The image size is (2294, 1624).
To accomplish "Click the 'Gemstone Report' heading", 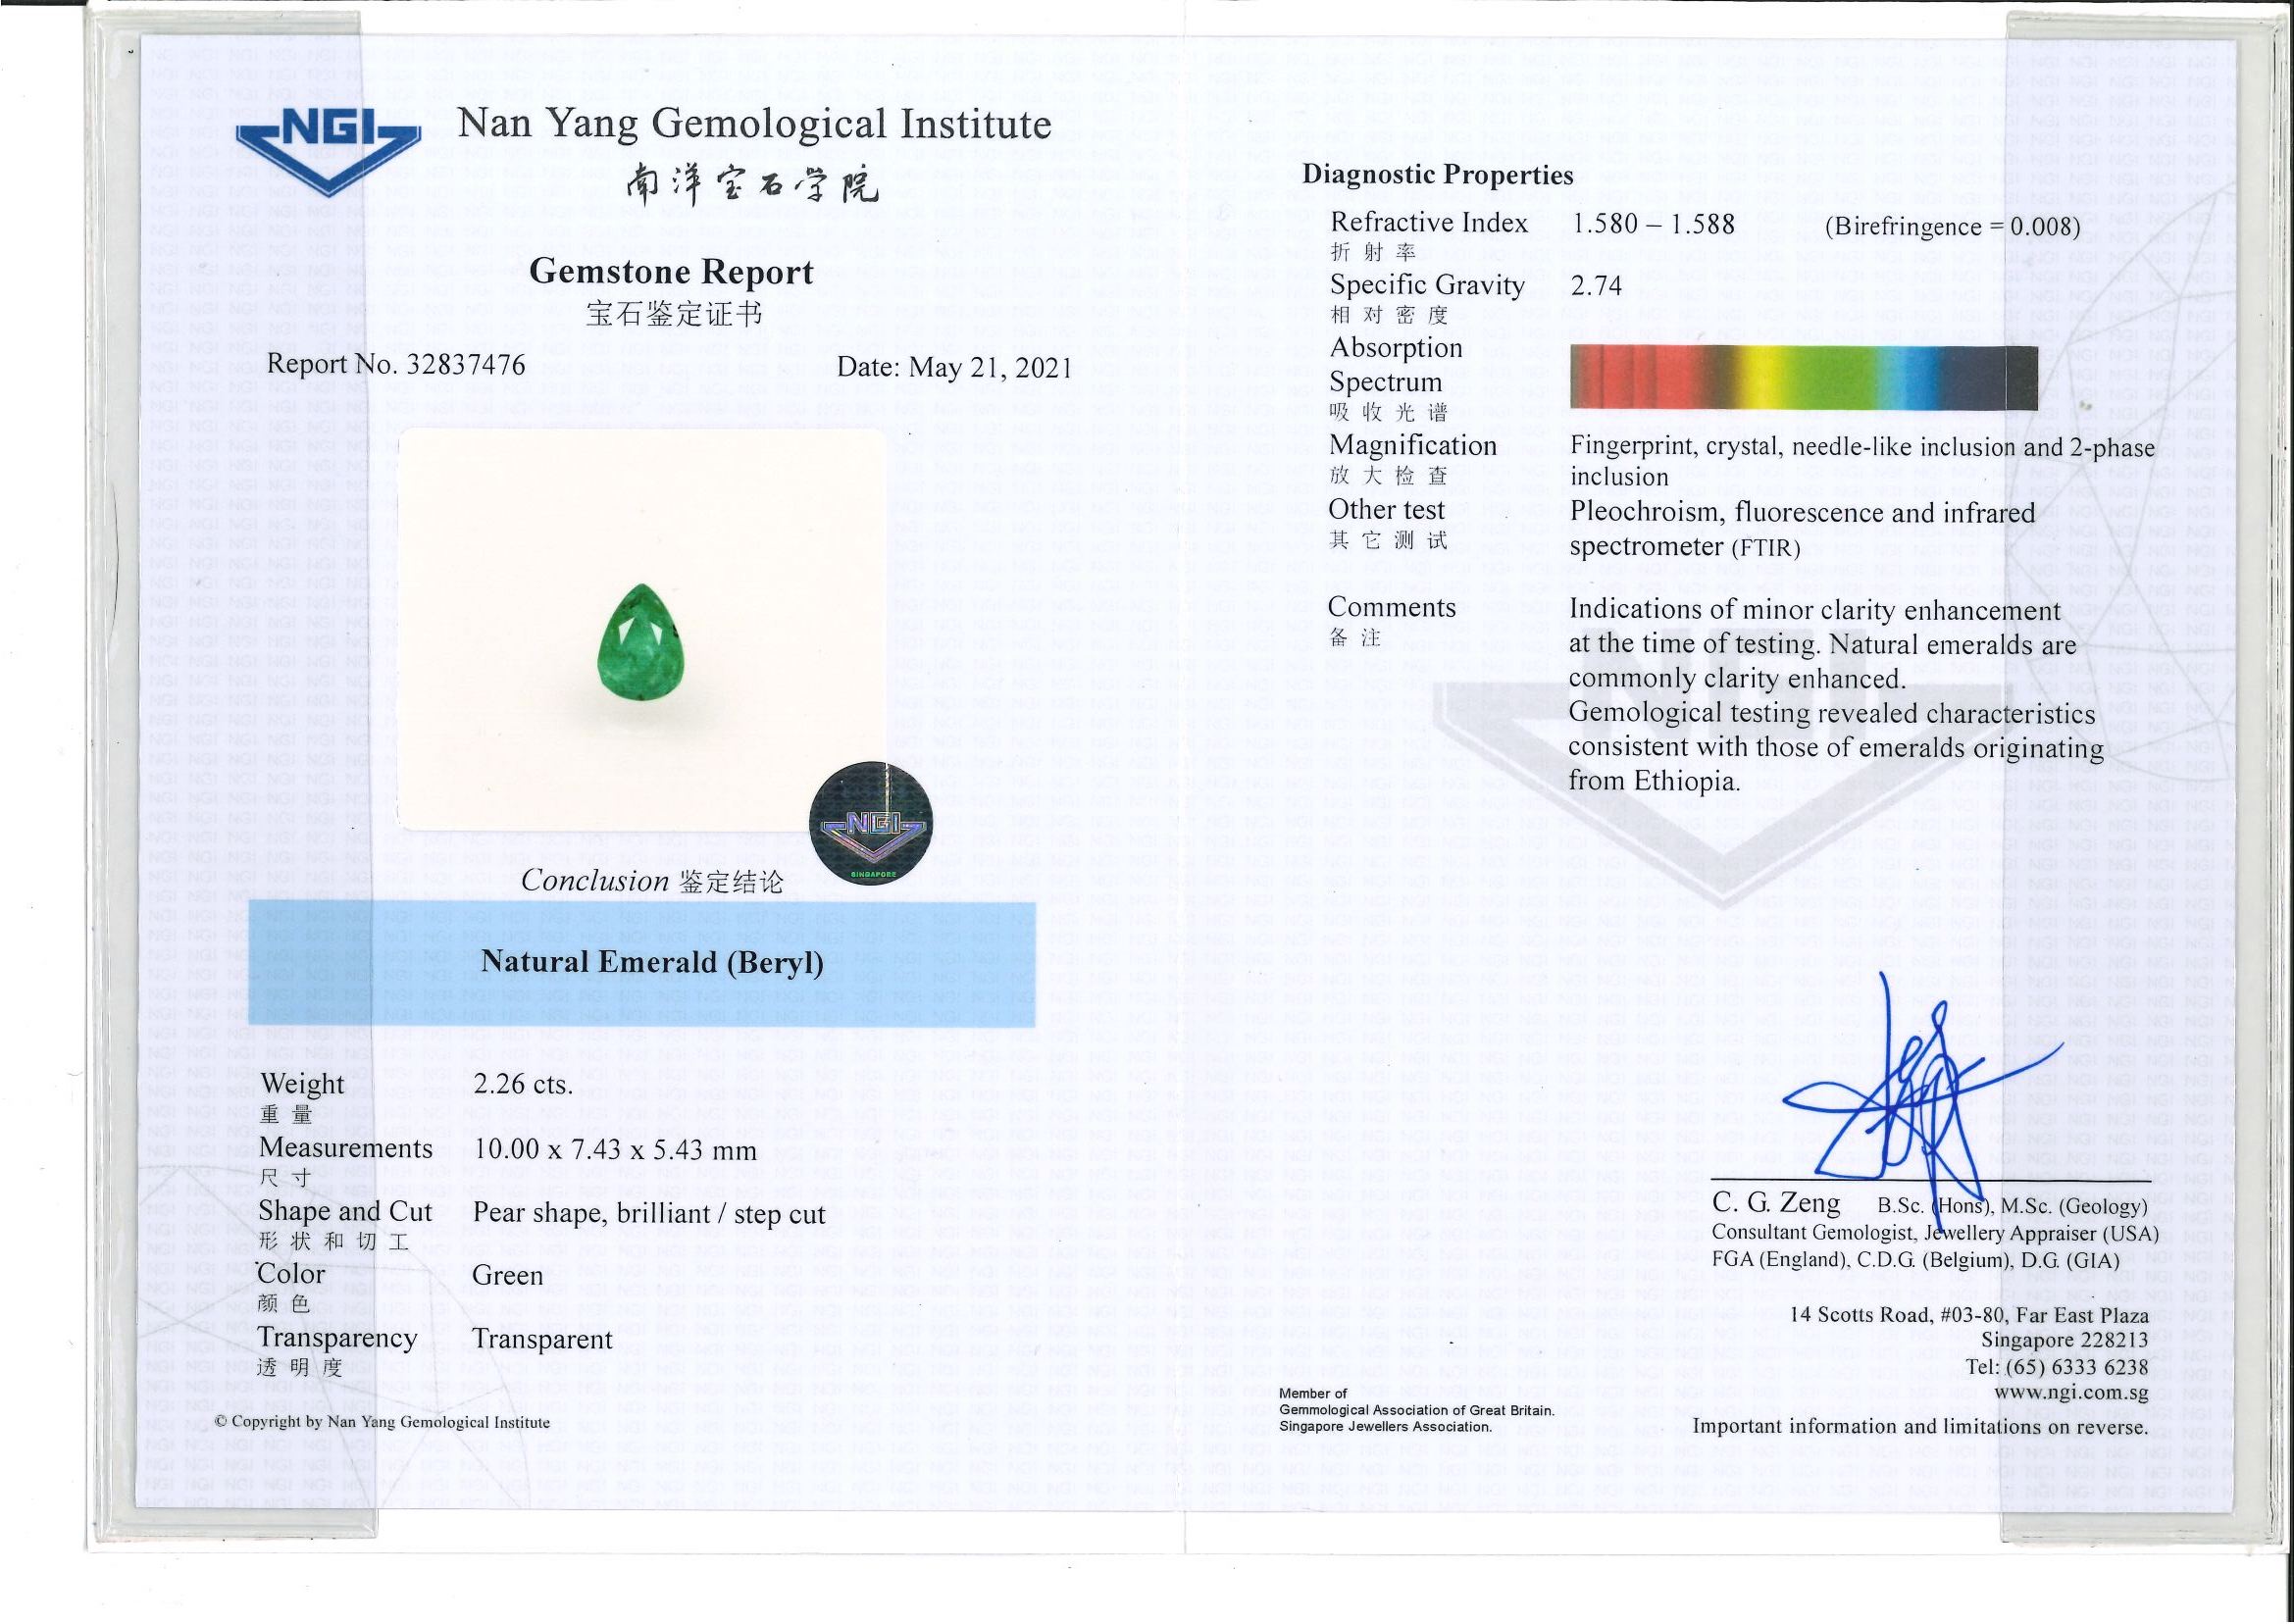I will (671, 271).
